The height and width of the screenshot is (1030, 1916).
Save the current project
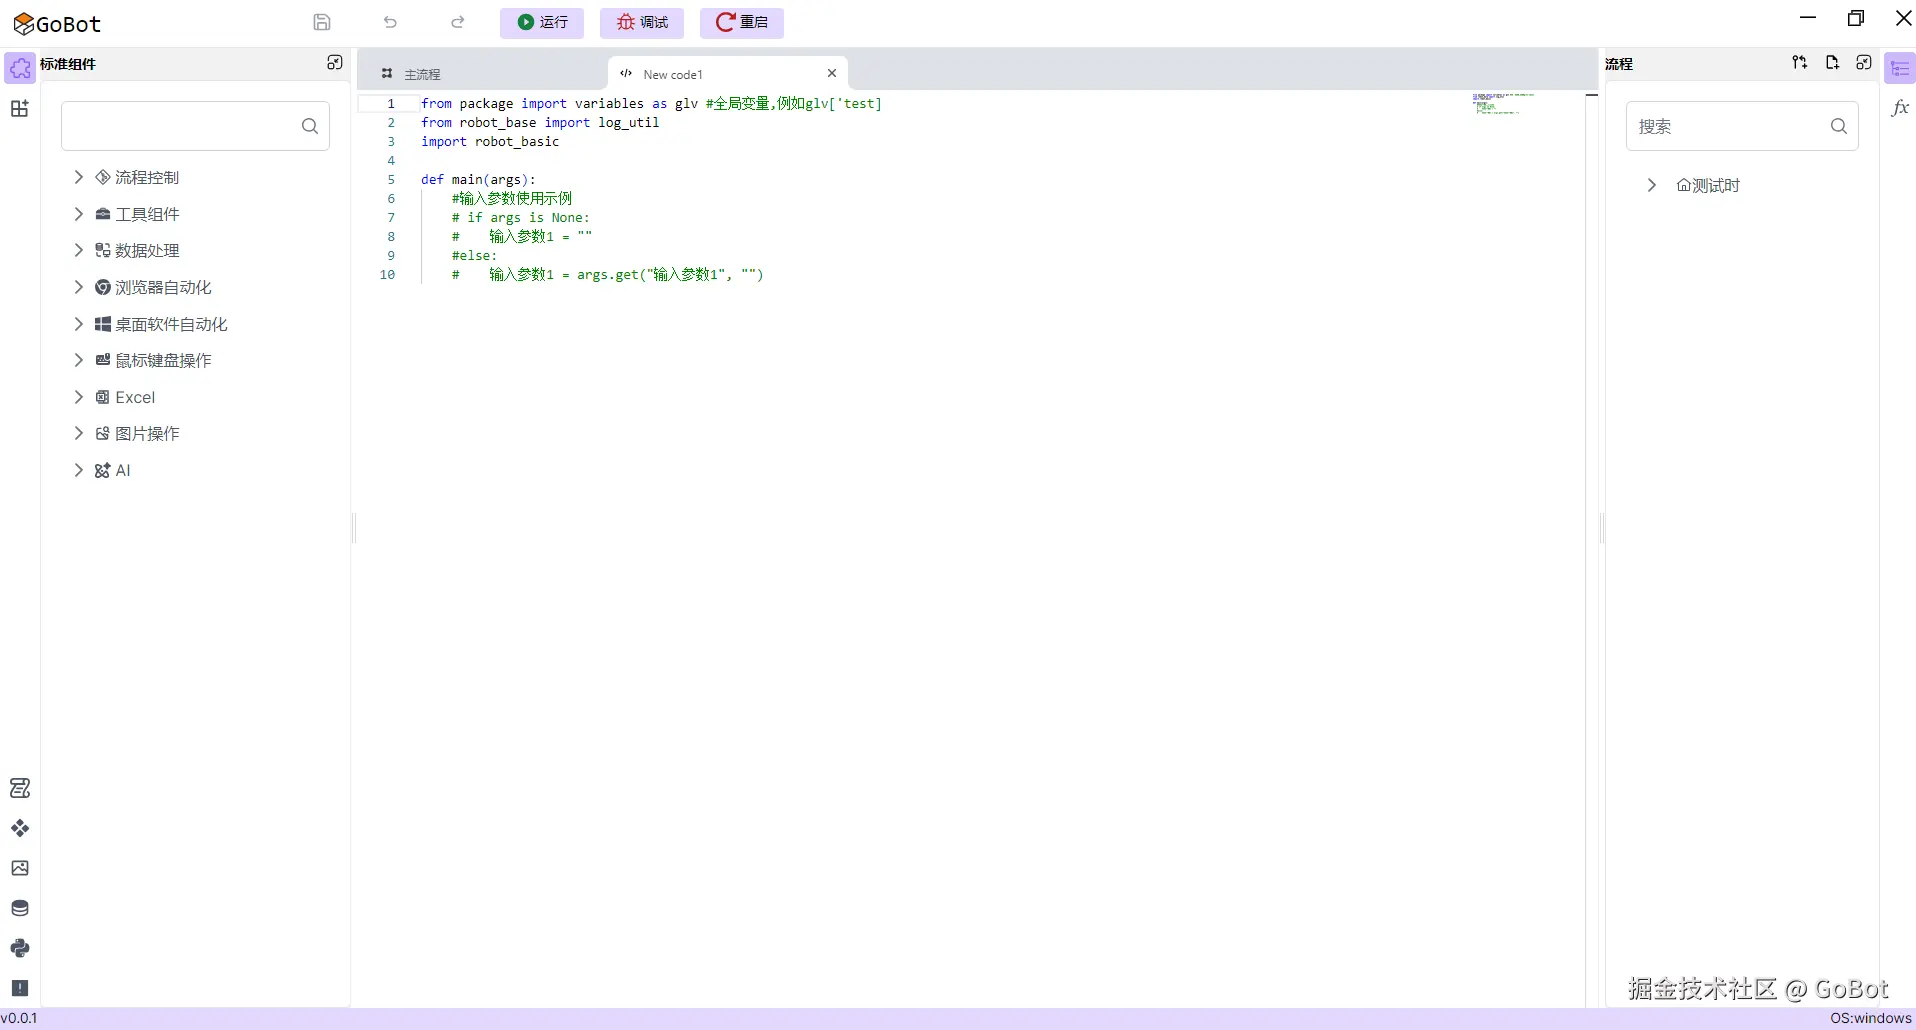tap(322, 22)
